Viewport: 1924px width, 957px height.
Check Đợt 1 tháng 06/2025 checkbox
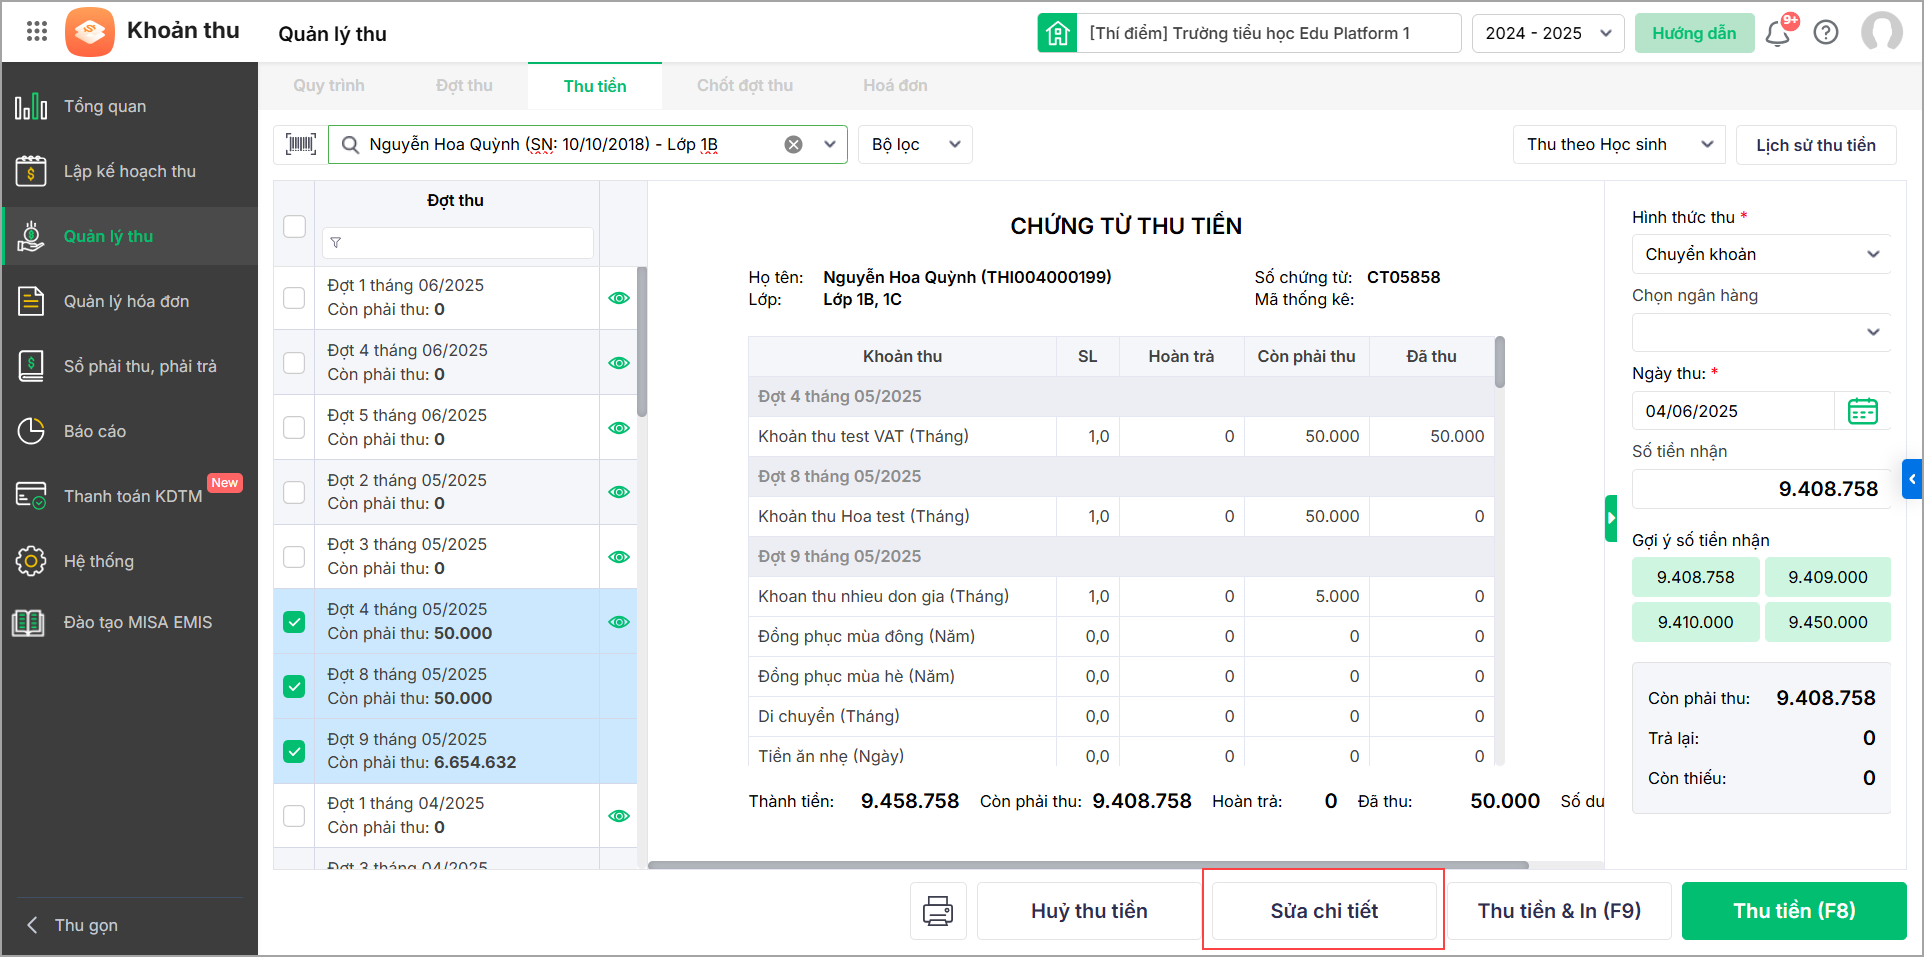pos(294,298)
